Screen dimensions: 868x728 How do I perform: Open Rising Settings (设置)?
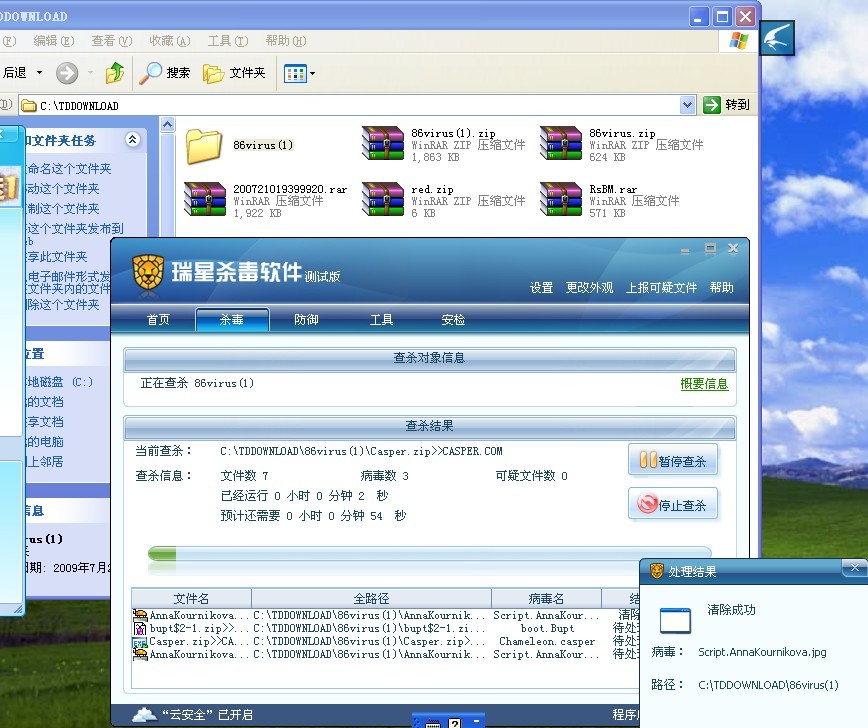pos(541,287)
